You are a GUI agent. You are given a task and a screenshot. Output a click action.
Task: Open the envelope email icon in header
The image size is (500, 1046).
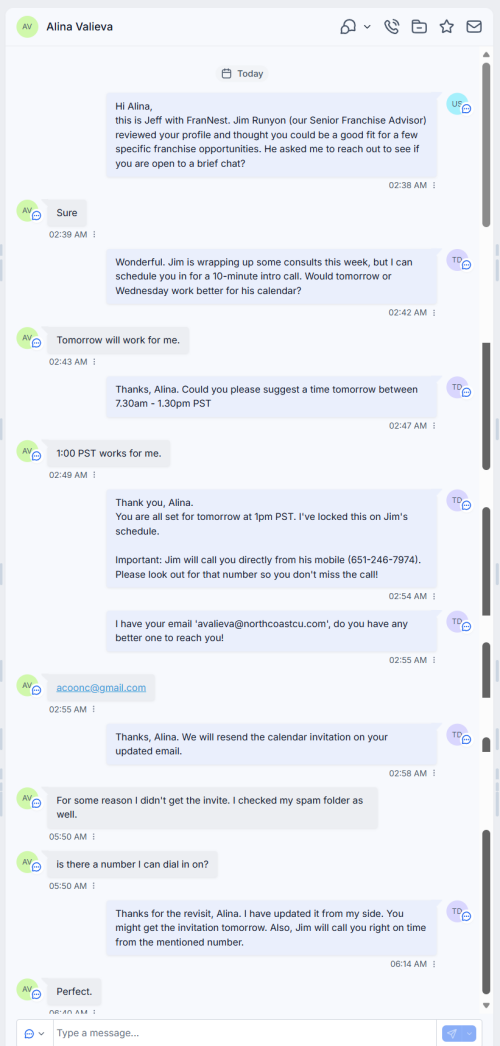pos(474,27)
